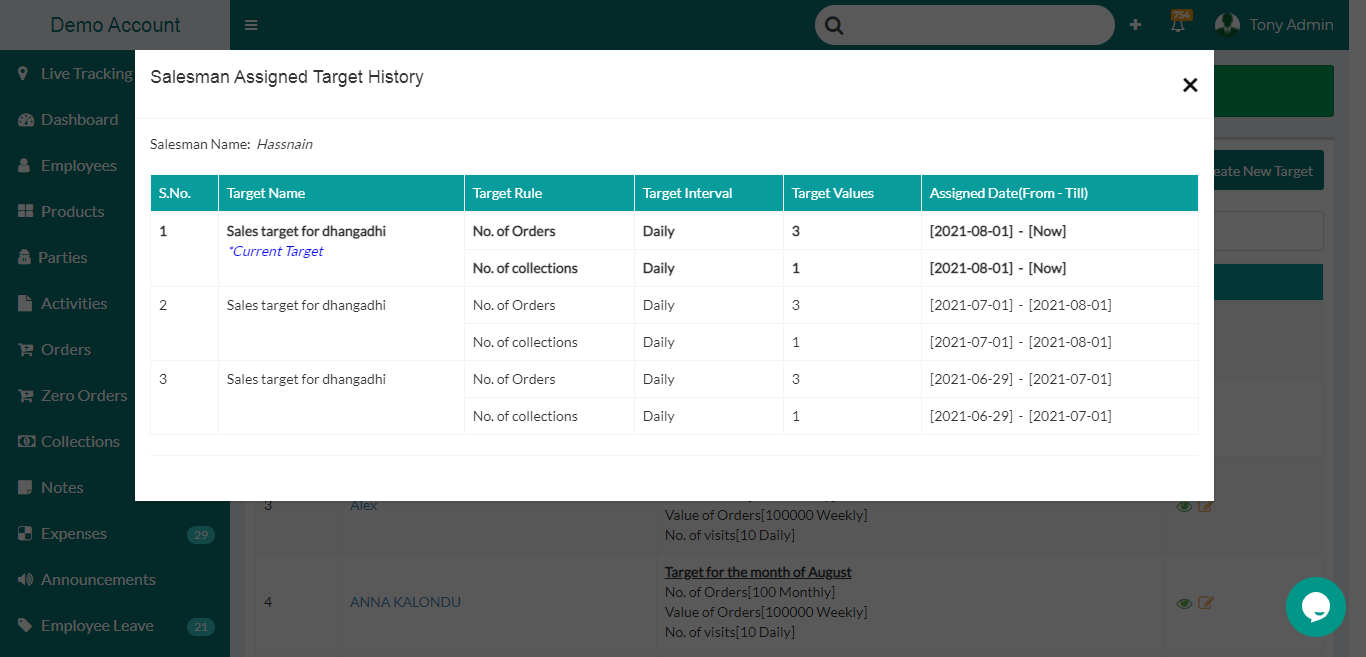Click the plus quick-add icon
This screenshot has height=657, width=1366.
[x=1135, y=25]
